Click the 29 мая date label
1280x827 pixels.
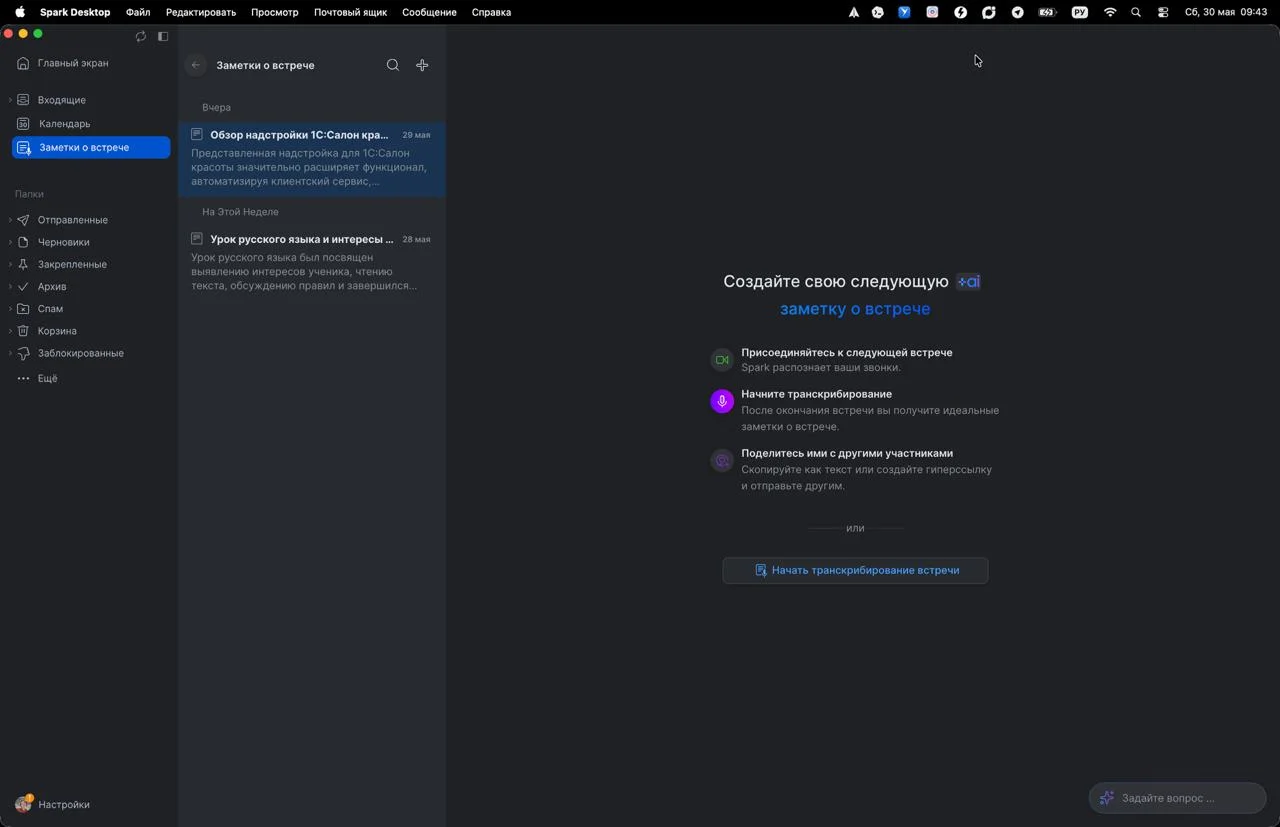(x=416, y=135)
